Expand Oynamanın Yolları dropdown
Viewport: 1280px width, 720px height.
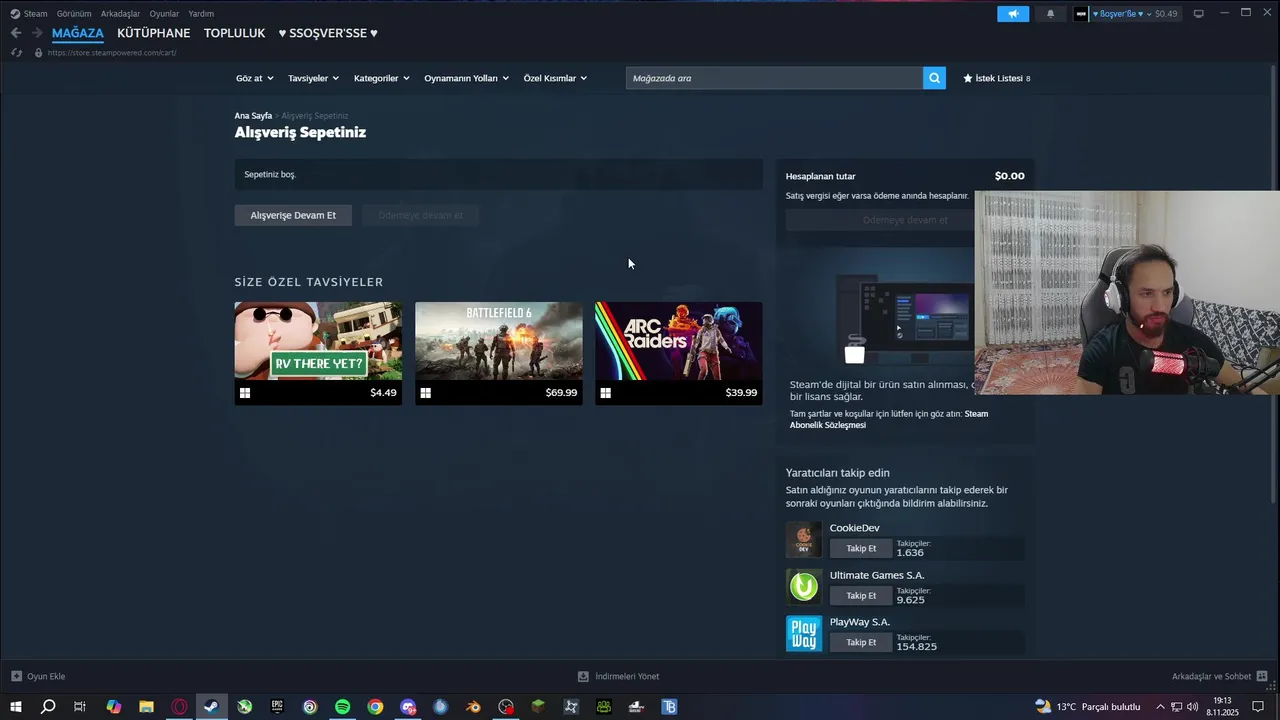tap(466, 78)
